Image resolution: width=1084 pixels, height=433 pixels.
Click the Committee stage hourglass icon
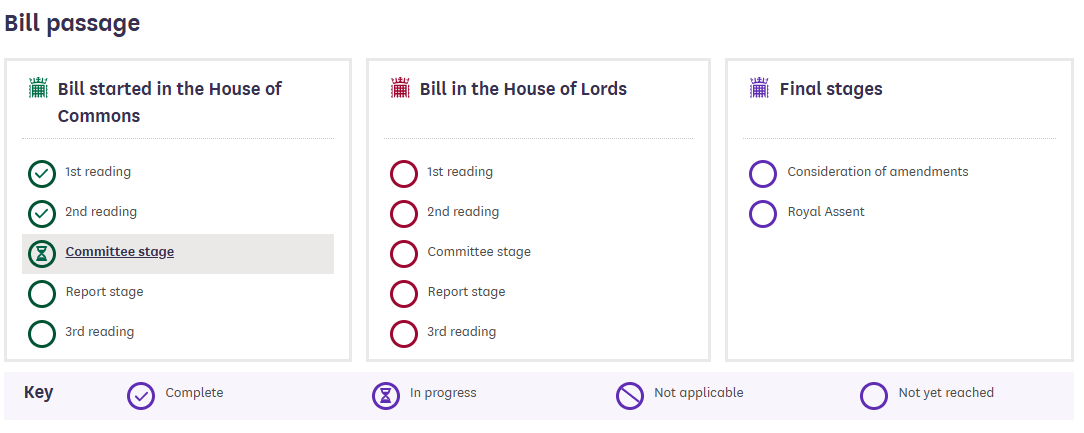point(42,254)
